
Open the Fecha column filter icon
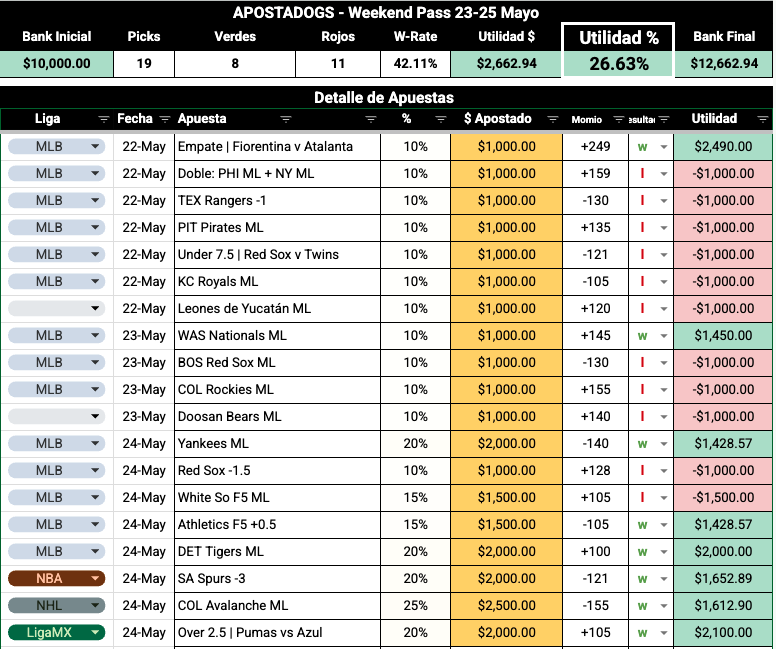pyautogui.click(x=165, y=119)
